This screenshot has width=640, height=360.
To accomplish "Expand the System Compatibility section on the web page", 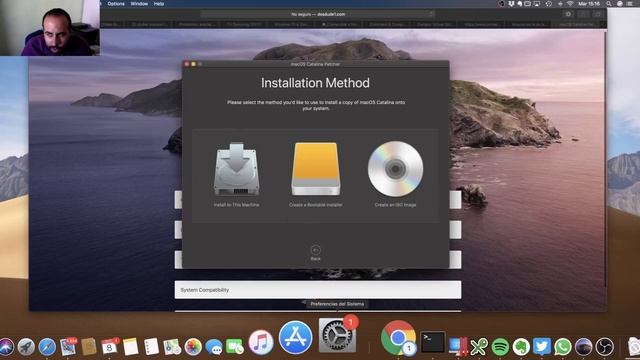I will click(x=318, y=290).
